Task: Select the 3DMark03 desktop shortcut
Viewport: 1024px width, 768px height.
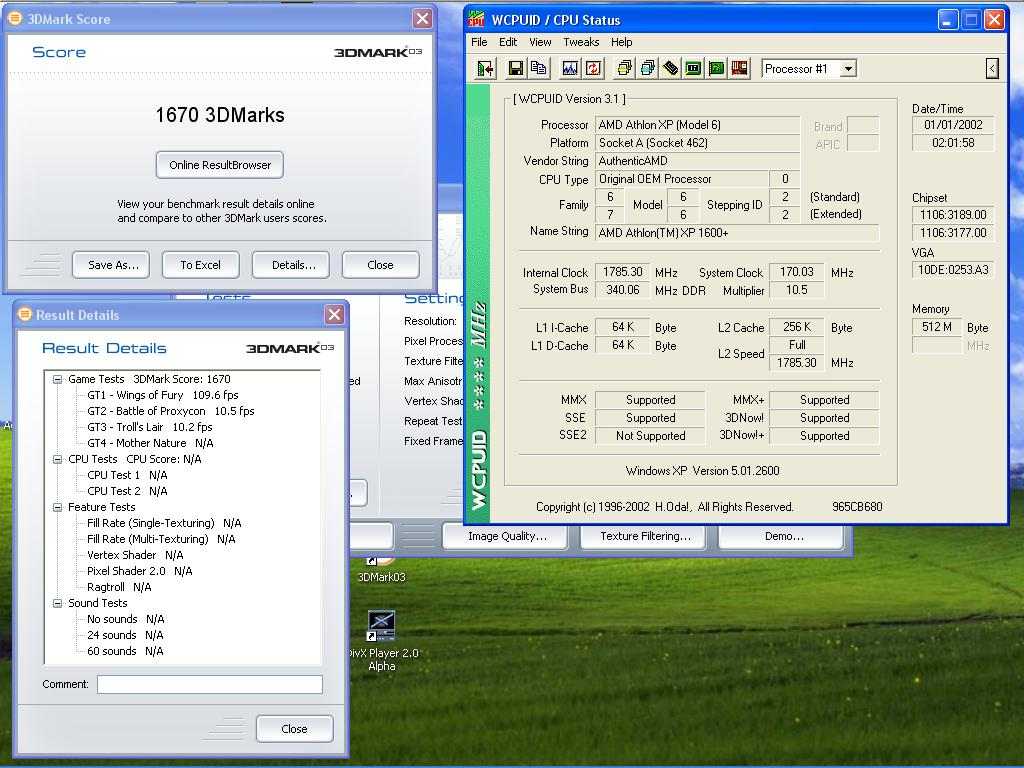Action: pos(381,569)
